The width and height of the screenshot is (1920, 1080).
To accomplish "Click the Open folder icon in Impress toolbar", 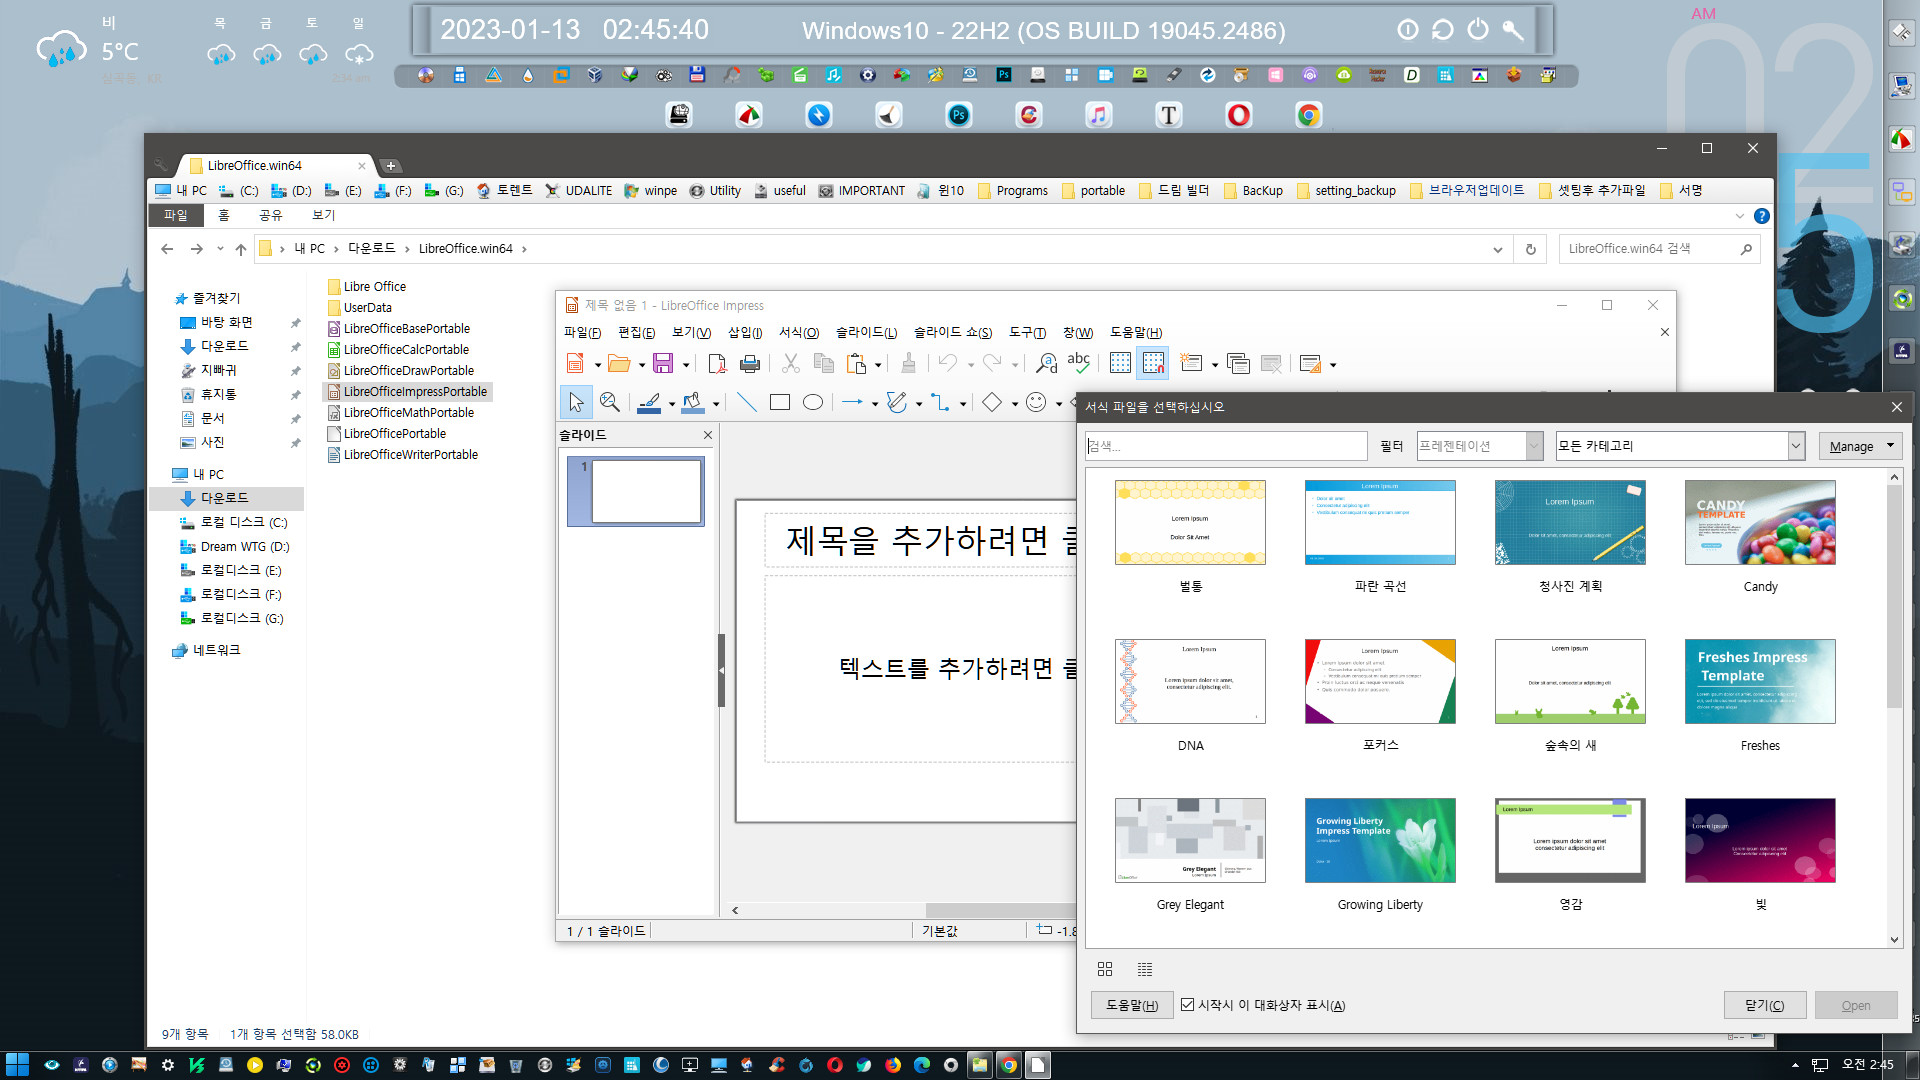I will click(619, 364).
